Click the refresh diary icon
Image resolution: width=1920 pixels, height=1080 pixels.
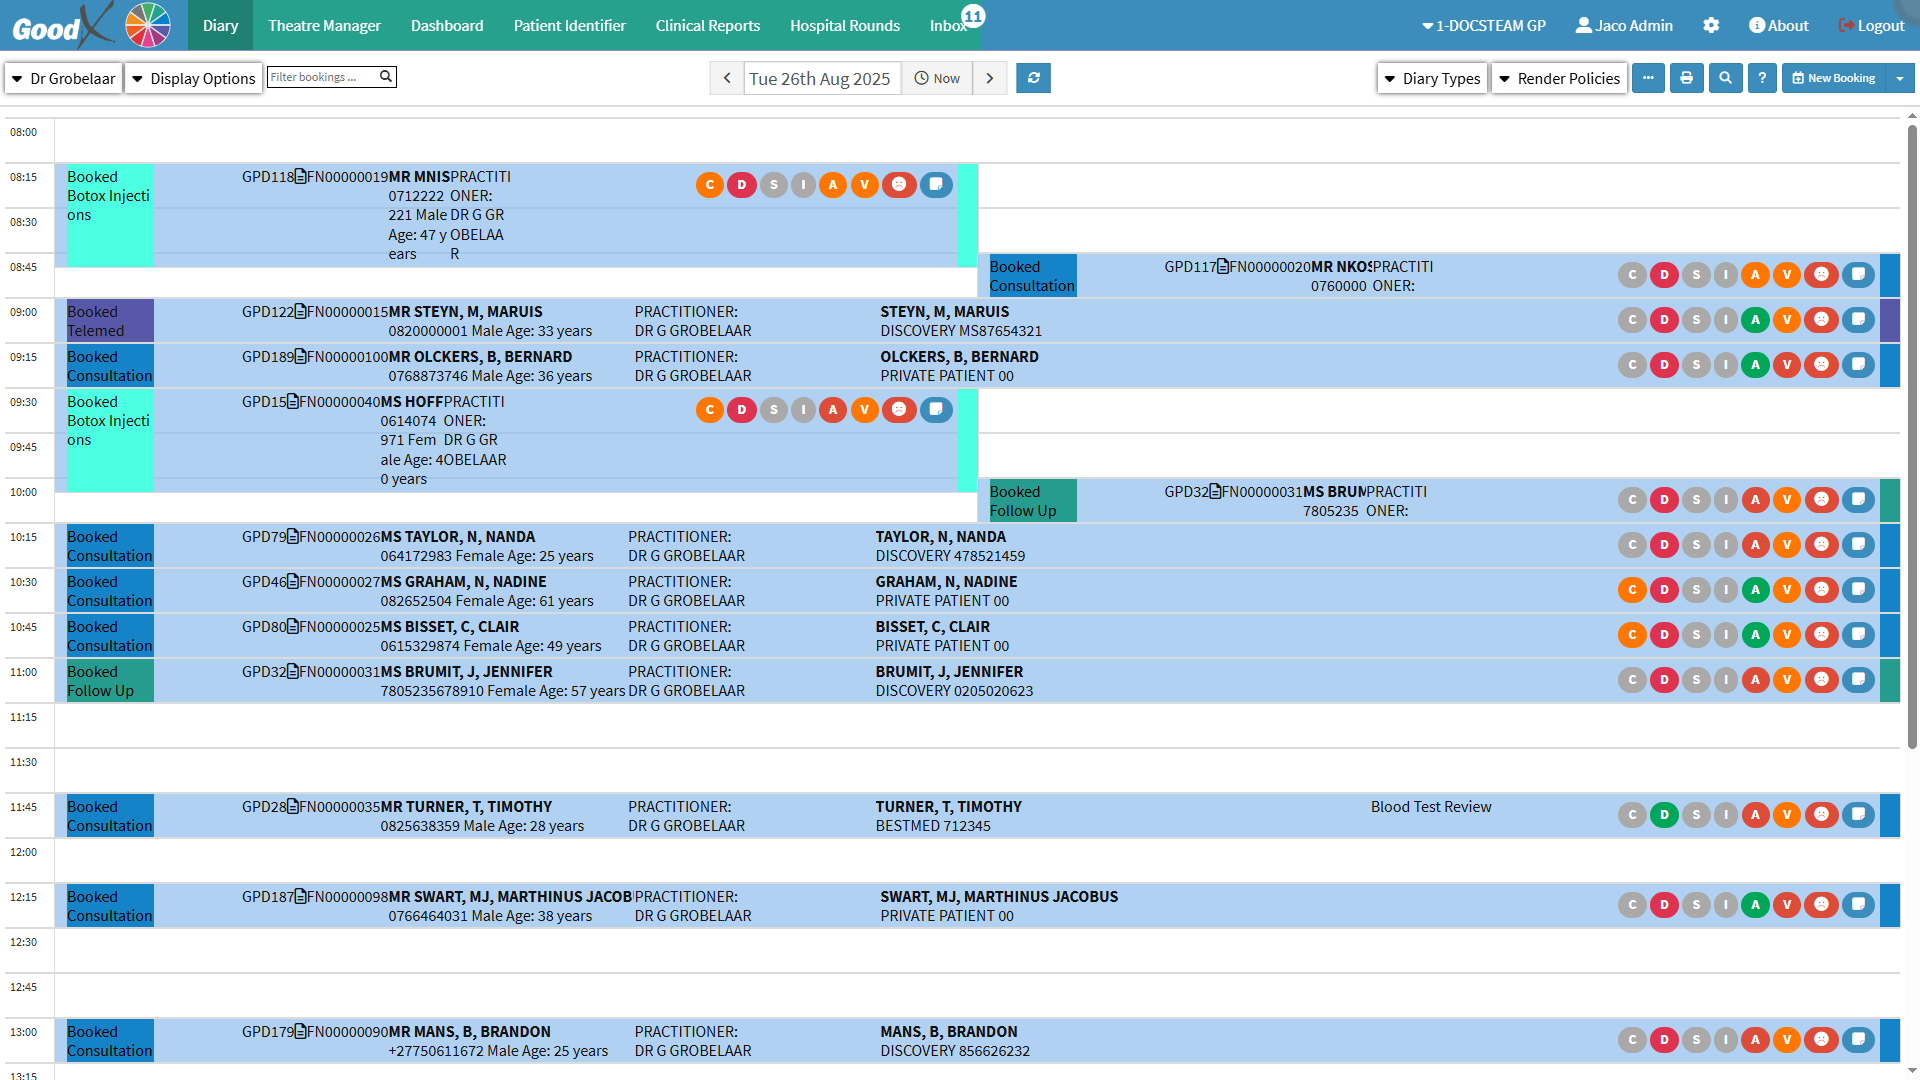pyautogui.click(x=1033, y=78)
